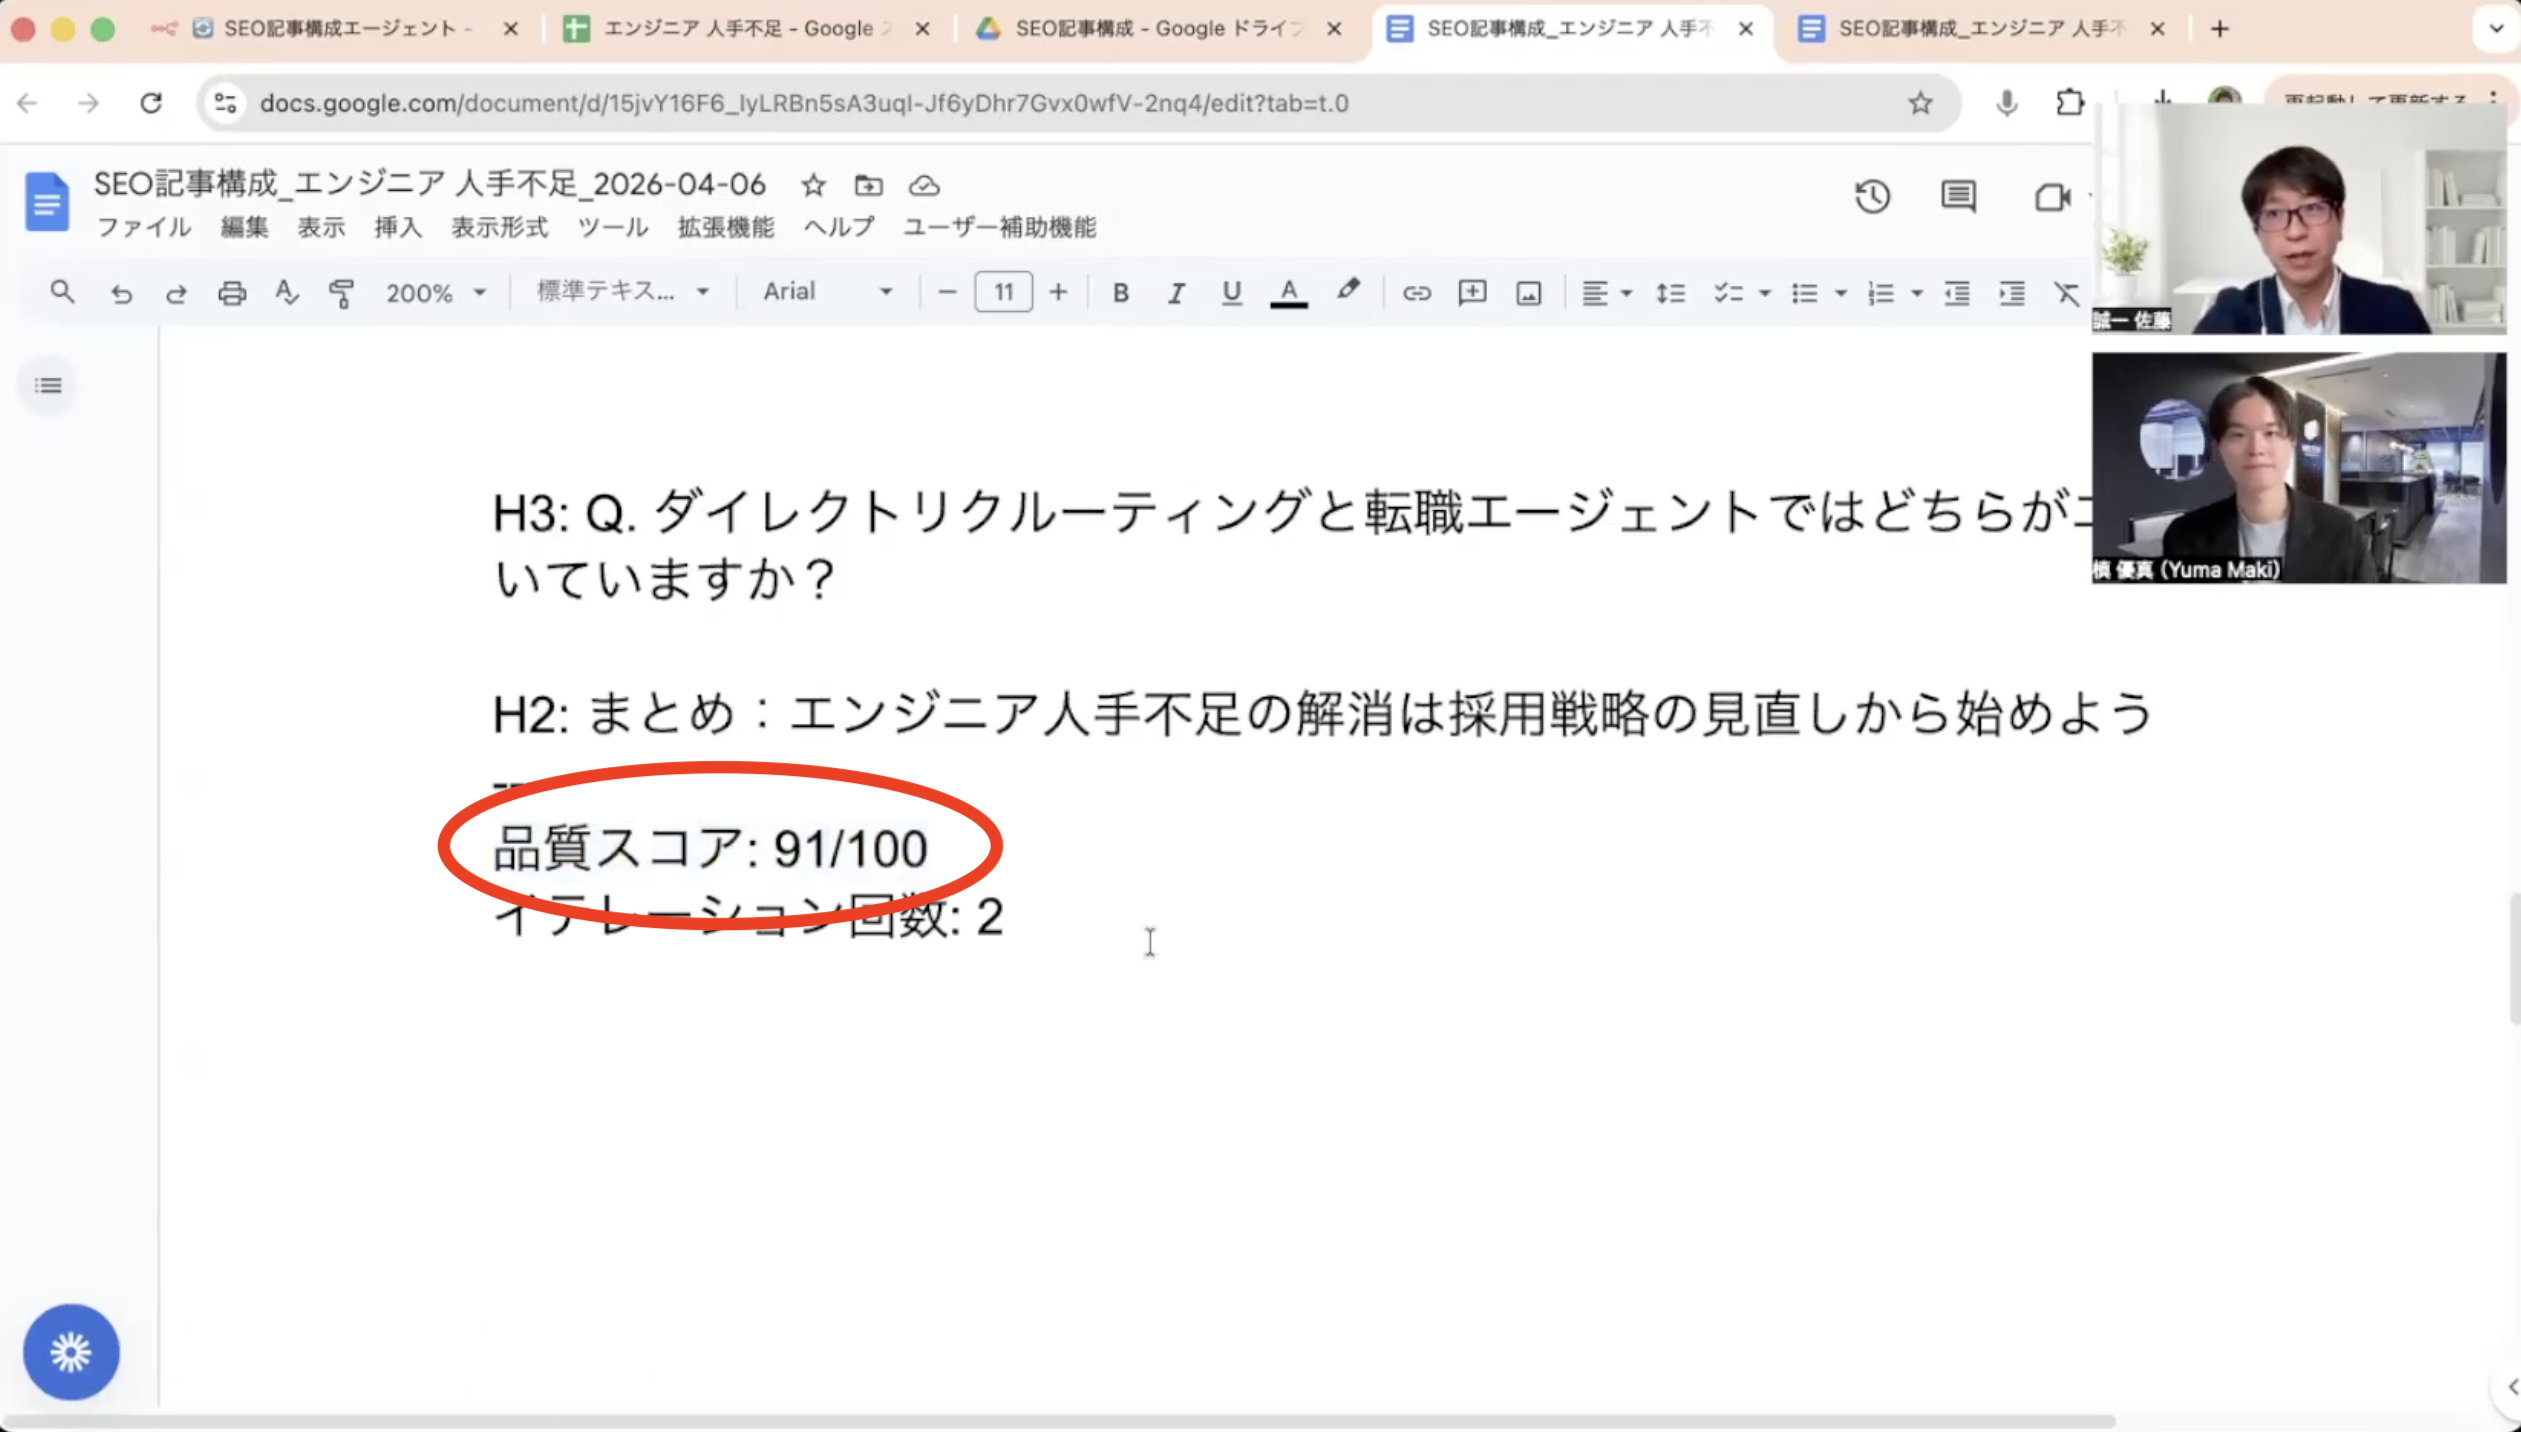This screenshot has width=2521, height=1432.
Task: Bookmark this page with the star
Action: pos(1920,103)
